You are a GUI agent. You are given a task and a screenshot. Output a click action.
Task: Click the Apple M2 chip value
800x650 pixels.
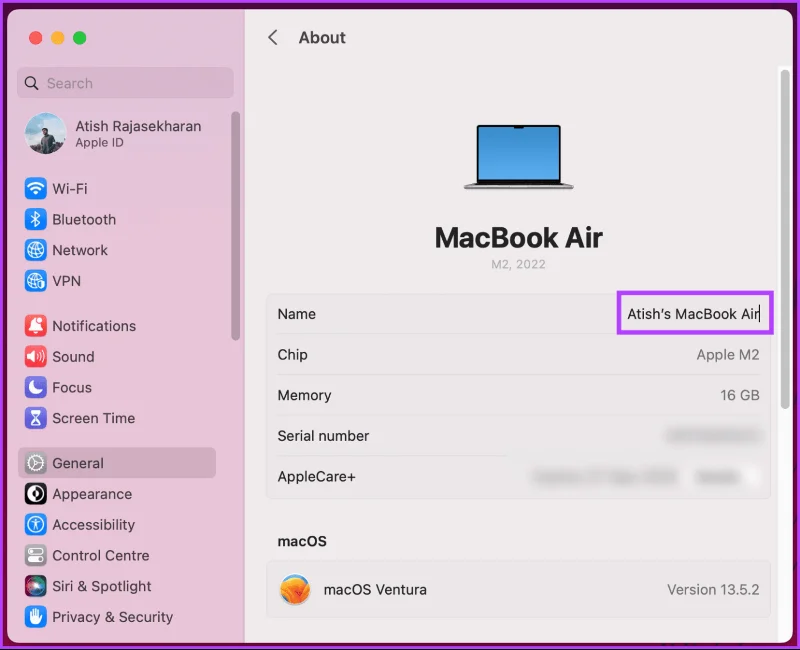coord(728,355)
